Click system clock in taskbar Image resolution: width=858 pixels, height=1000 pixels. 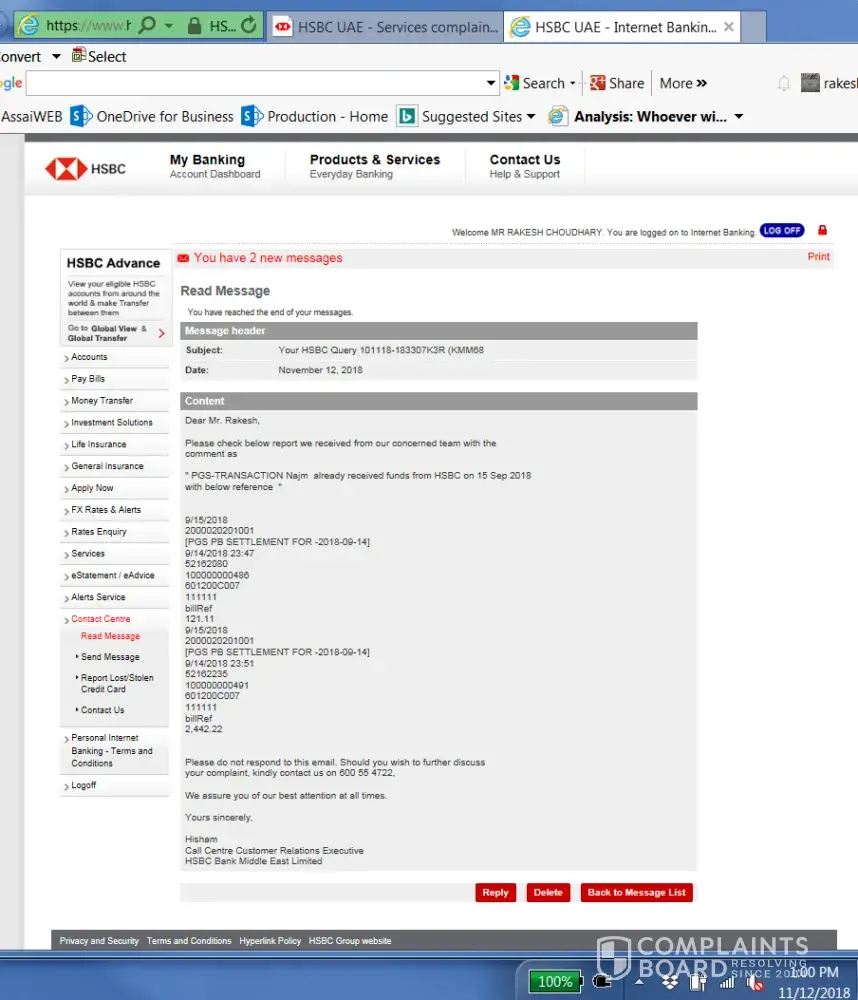[814, 982]
